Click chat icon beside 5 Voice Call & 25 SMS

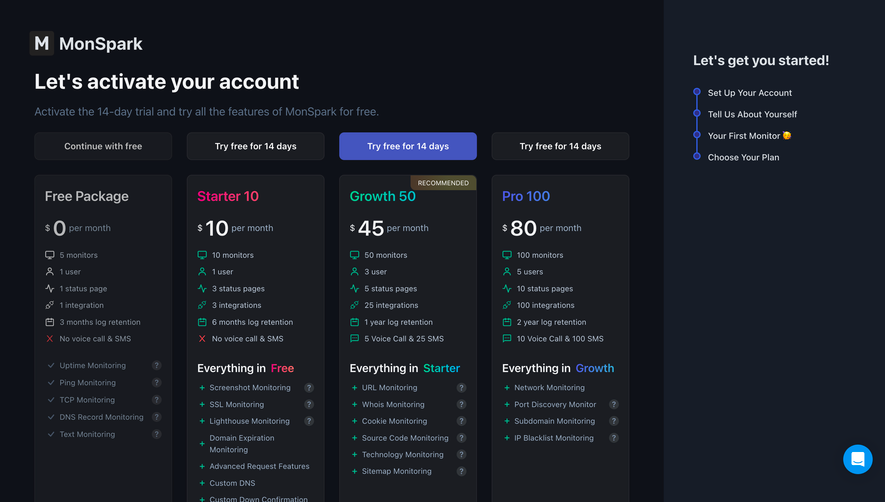tap(354, 338)
